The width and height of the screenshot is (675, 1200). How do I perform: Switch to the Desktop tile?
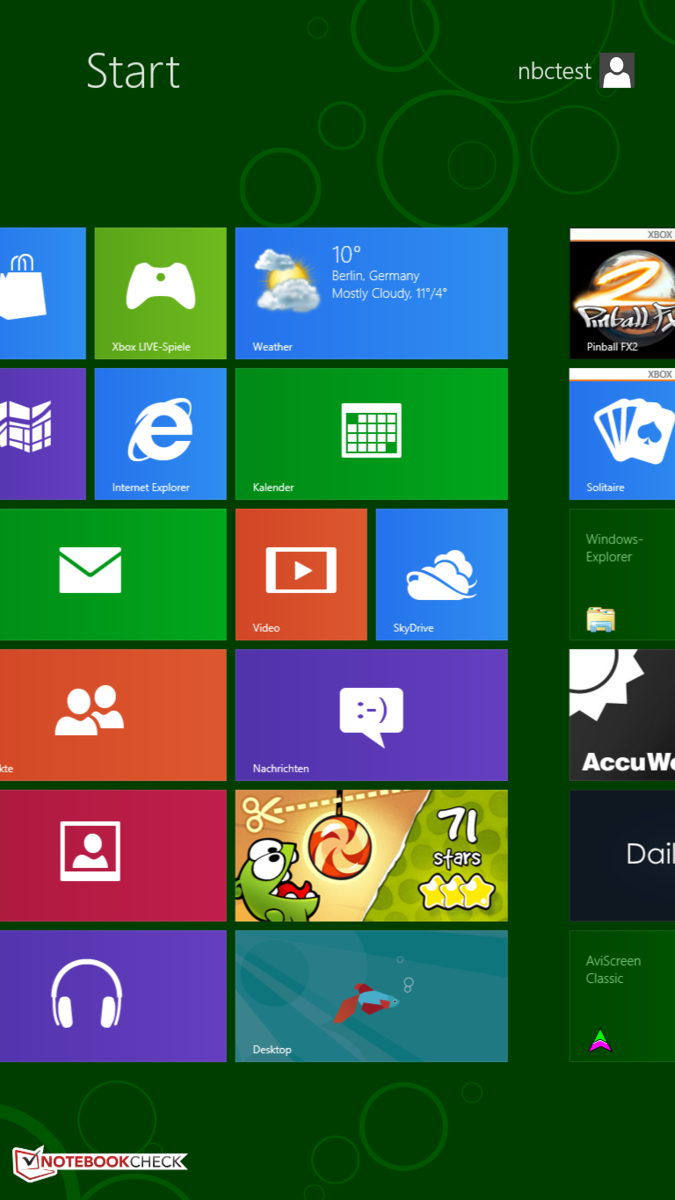point(371,995)
